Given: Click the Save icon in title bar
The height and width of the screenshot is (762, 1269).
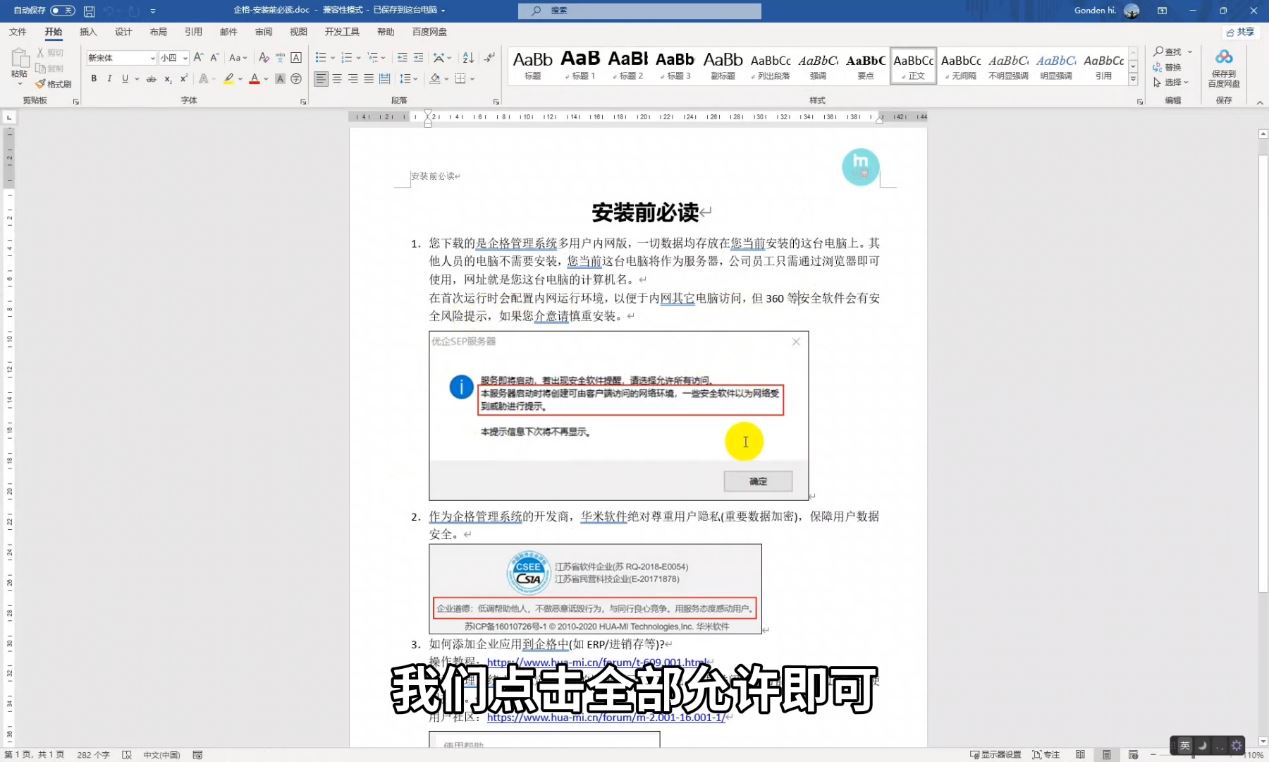Looking at the screenshot, I should coord(89,11).
